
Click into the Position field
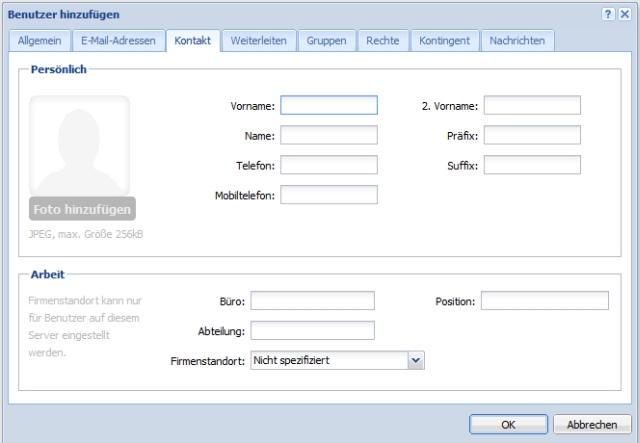coord(545,301)
